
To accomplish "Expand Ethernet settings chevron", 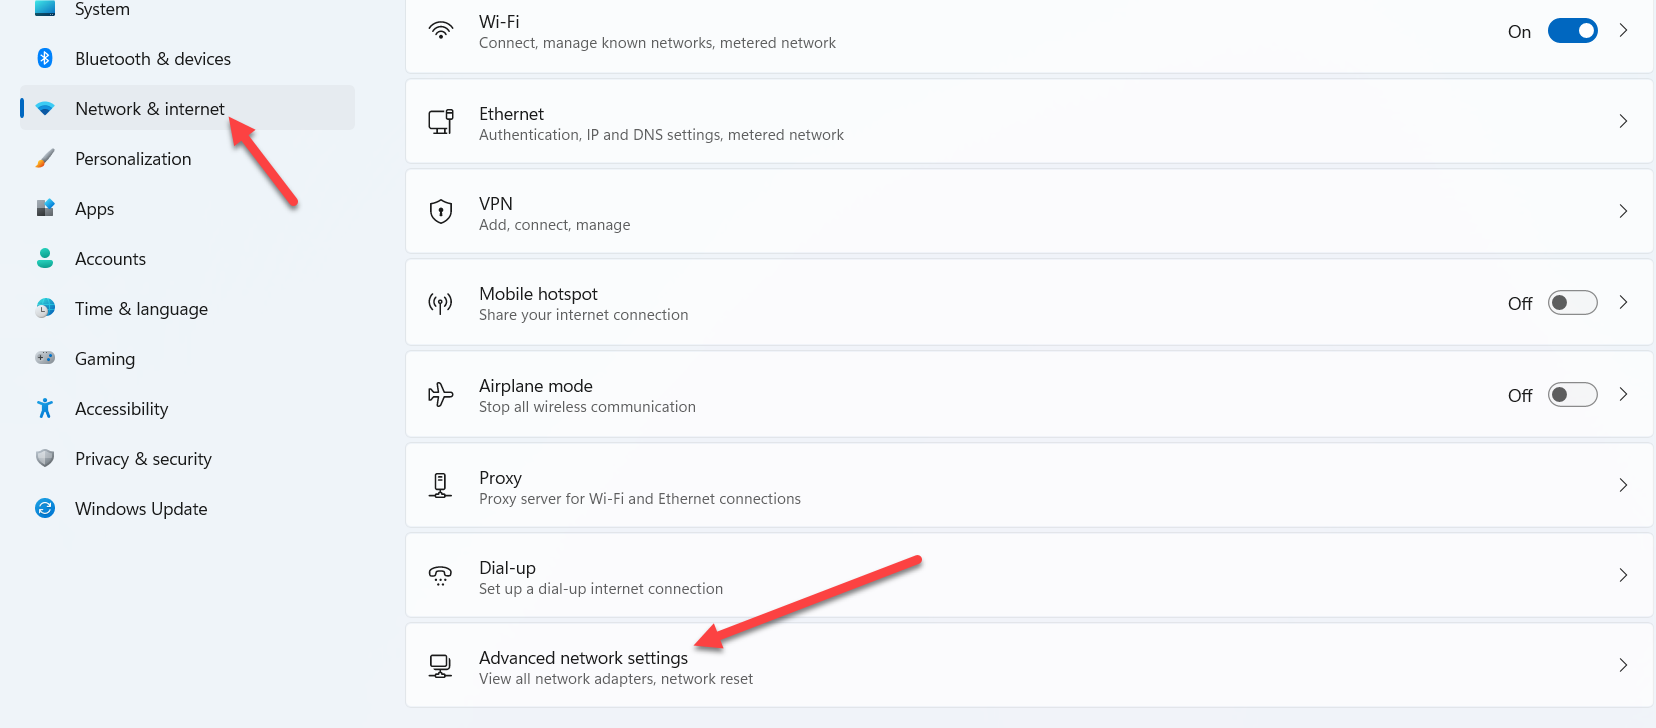I will [x=1623, y=121].
